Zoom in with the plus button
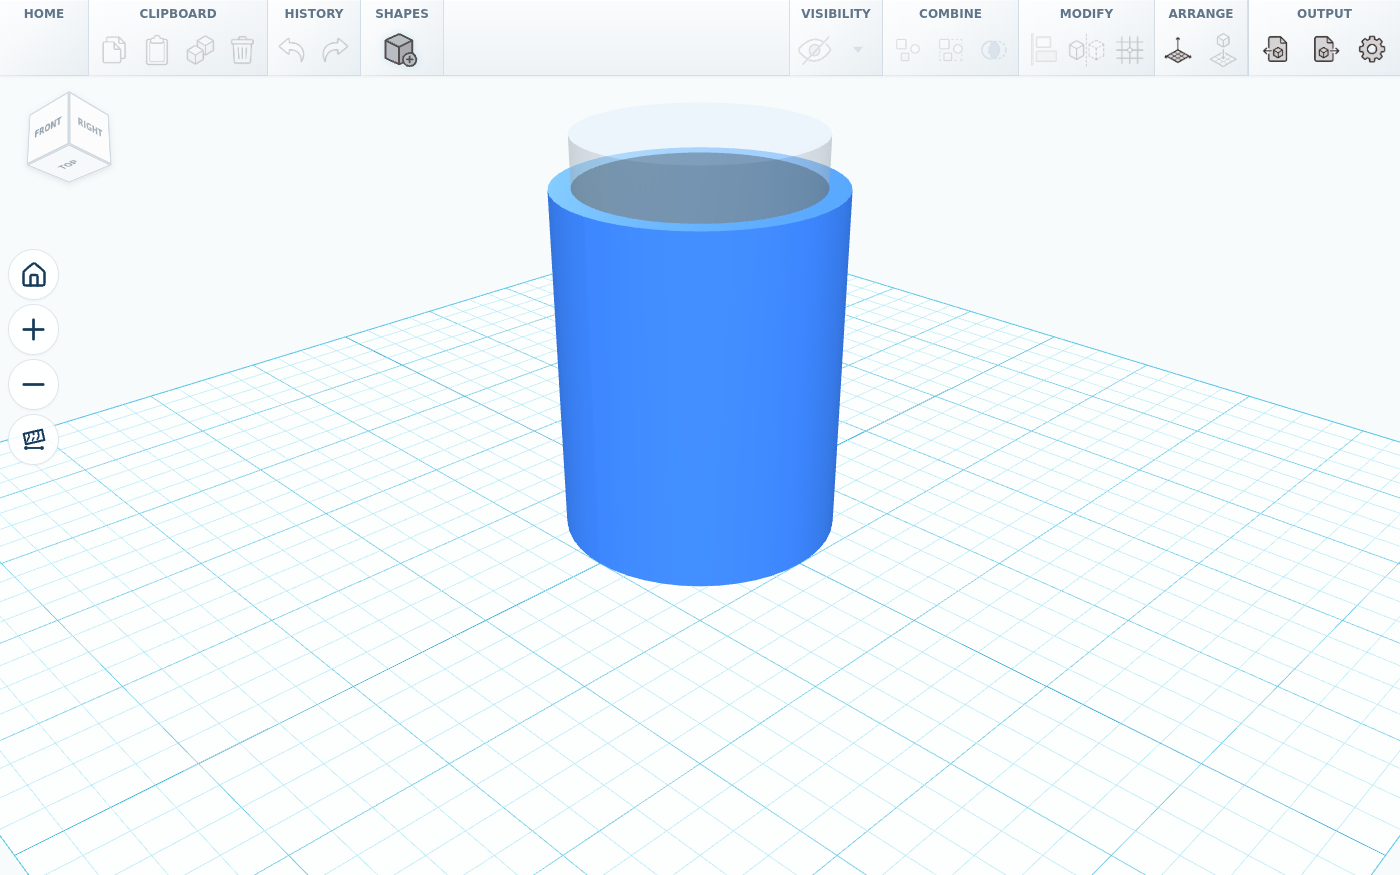 [33, 330]
